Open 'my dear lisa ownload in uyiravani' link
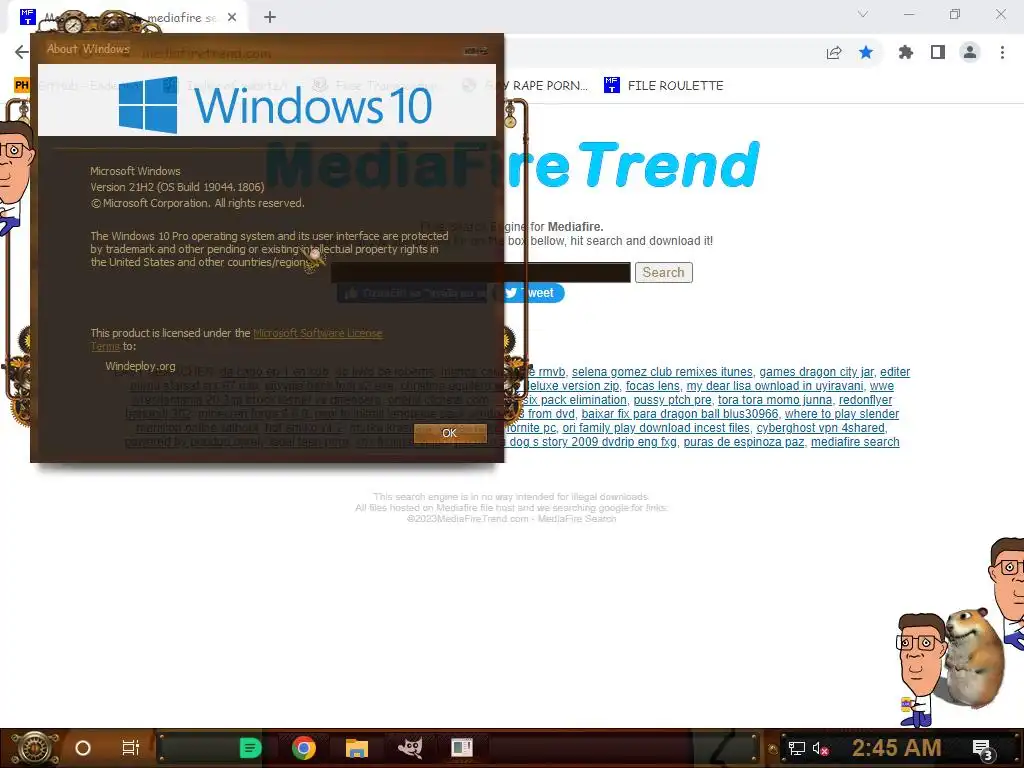The width and height of the screenshot is (1024, 768). click(775, 386)
